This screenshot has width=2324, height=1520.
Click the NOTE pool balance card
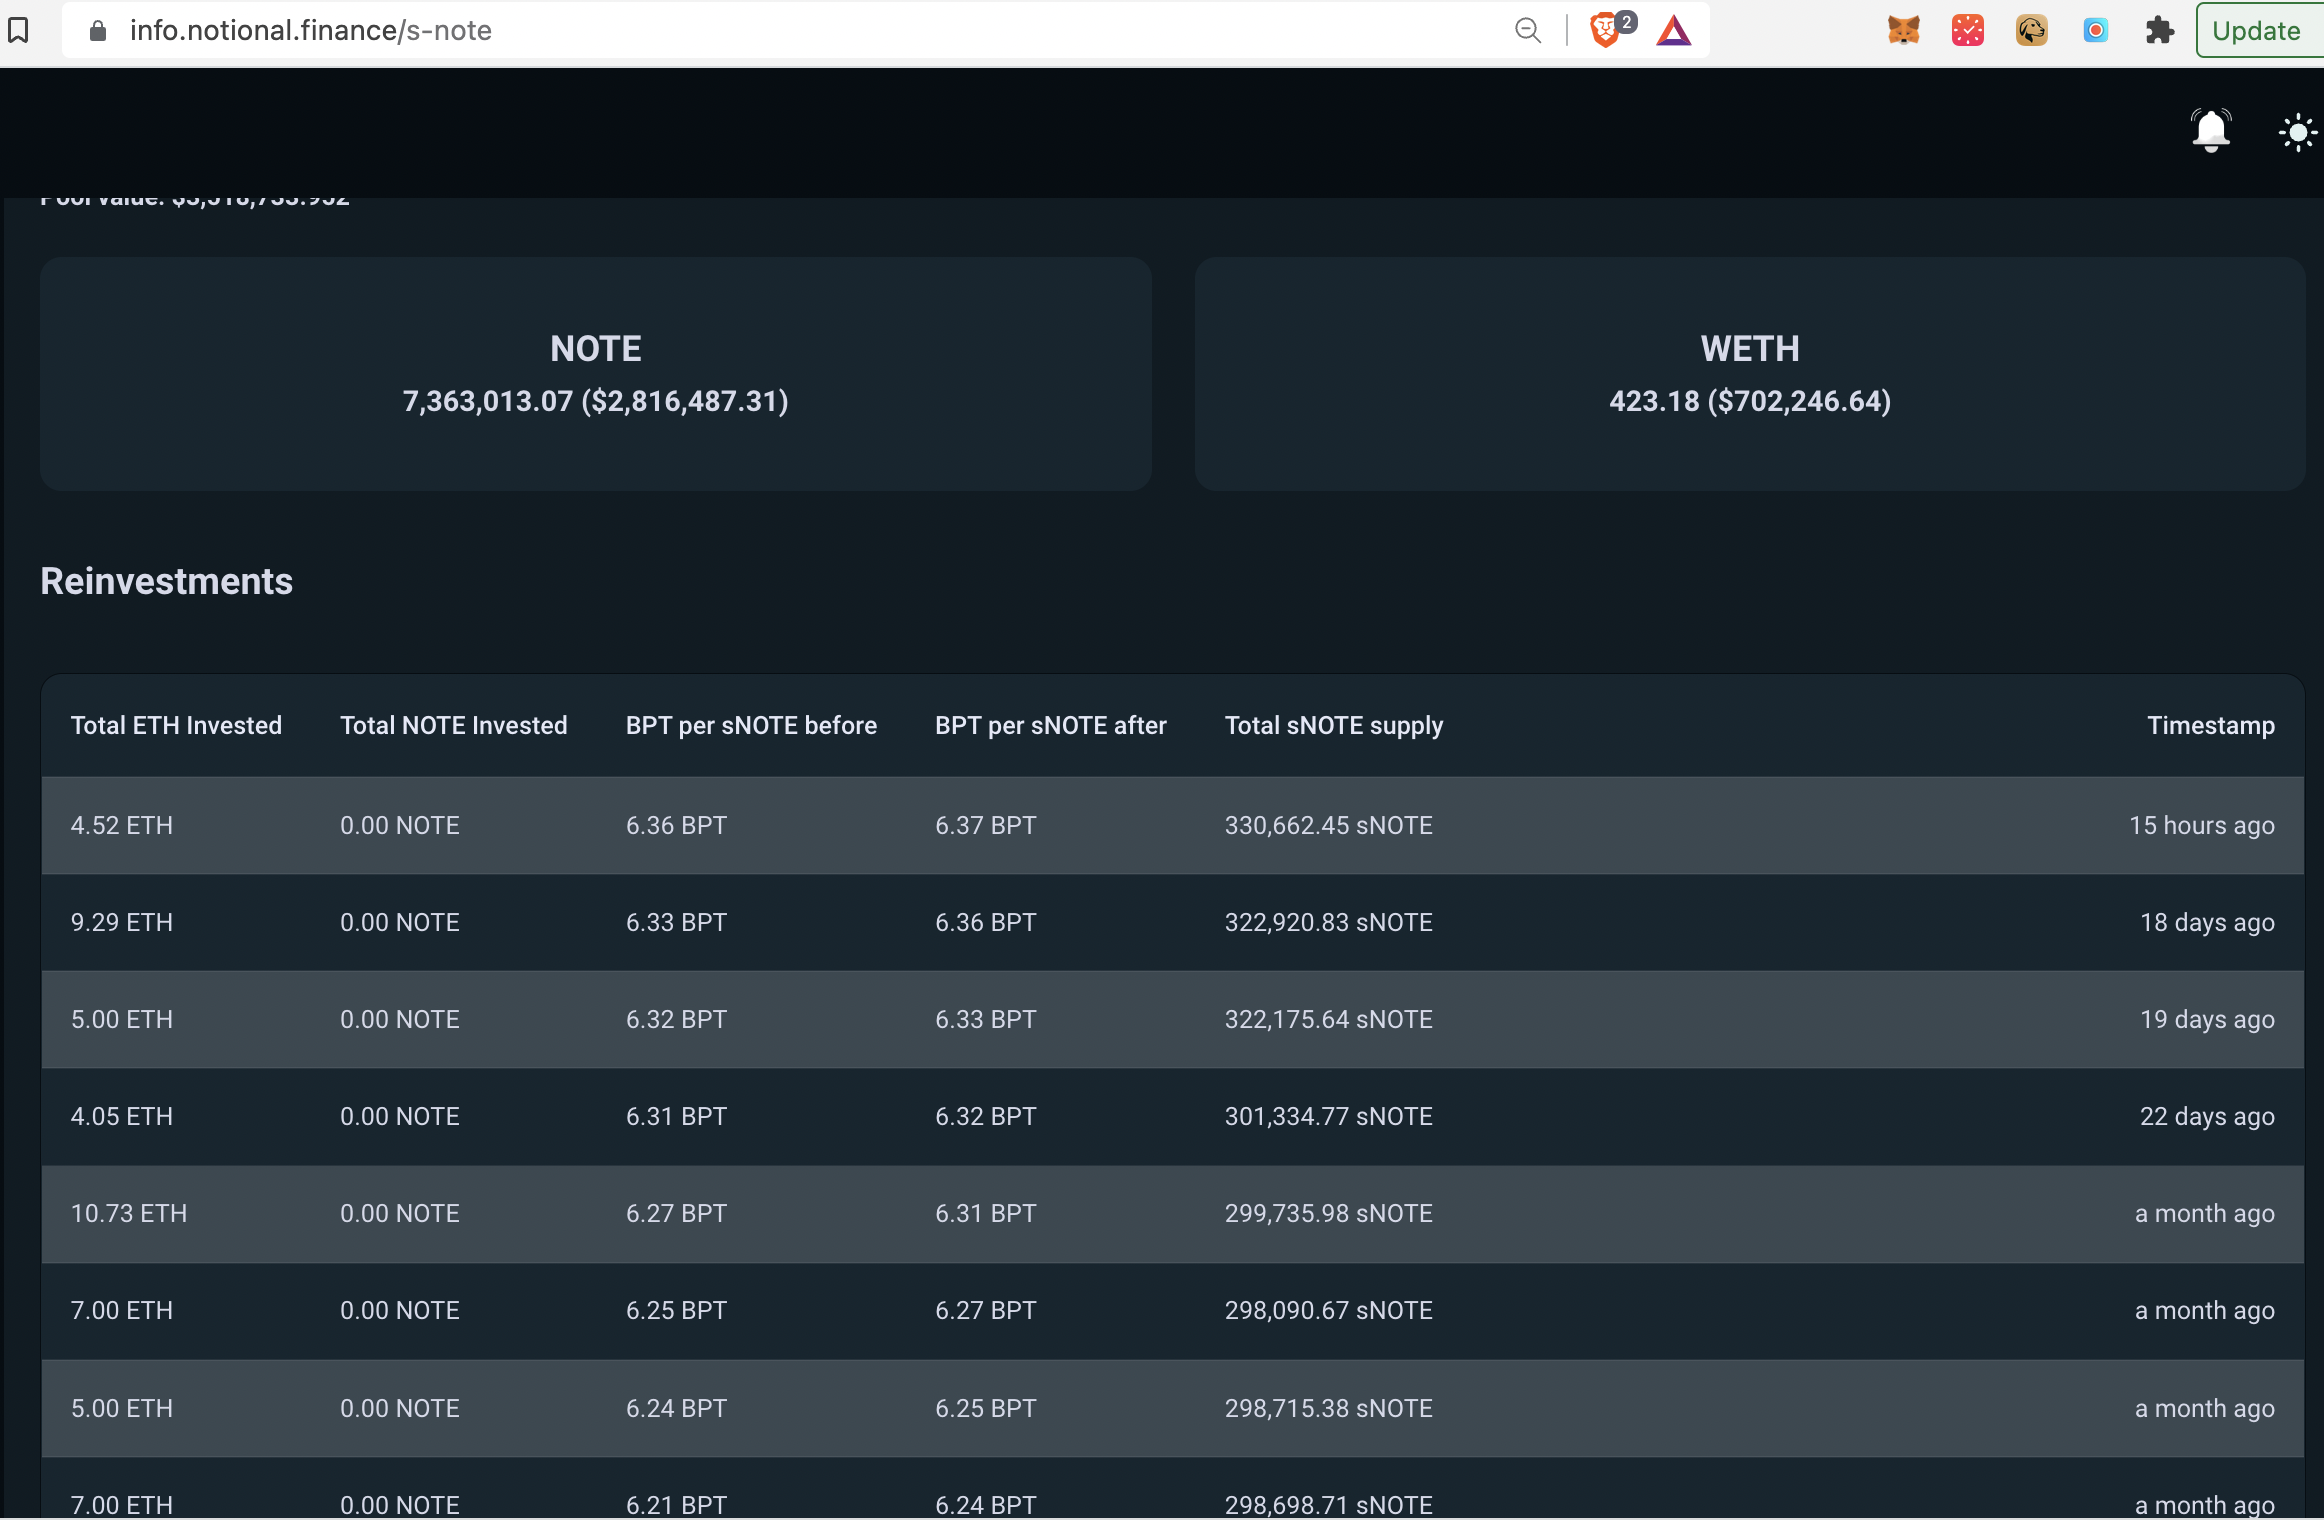595,374
